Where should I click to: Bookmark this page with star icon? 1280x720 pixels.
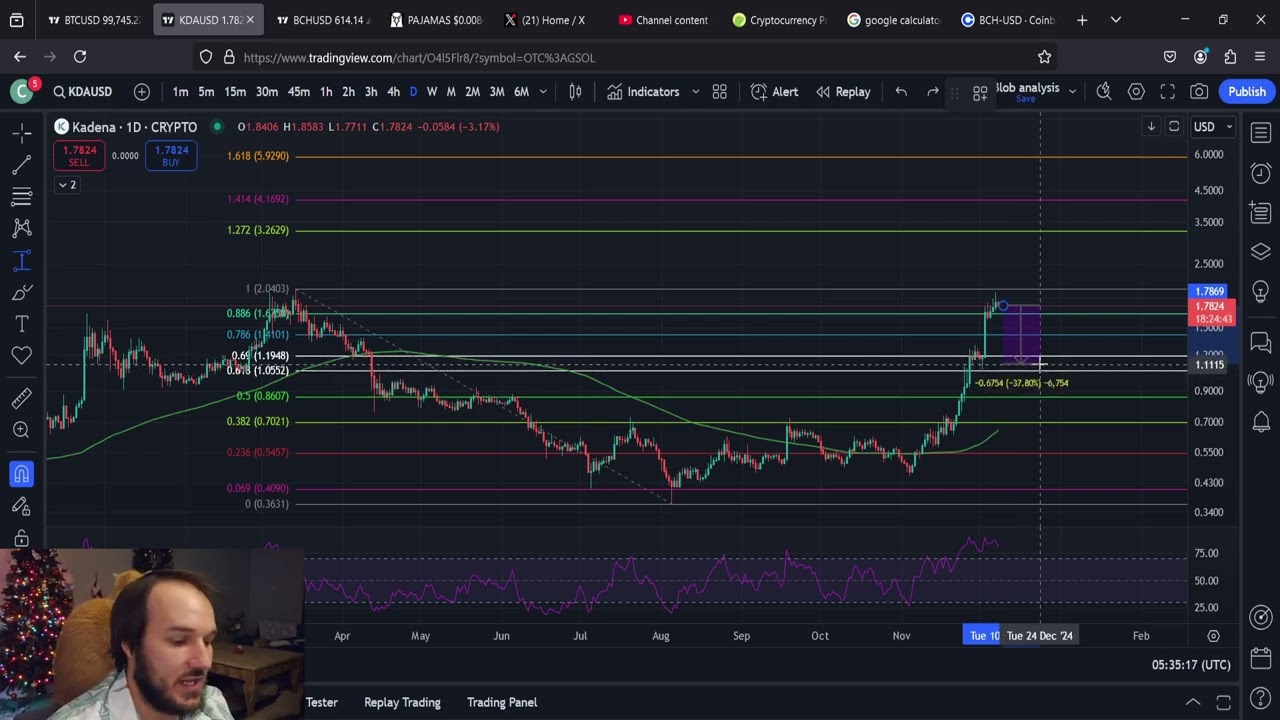(1044, 57)
